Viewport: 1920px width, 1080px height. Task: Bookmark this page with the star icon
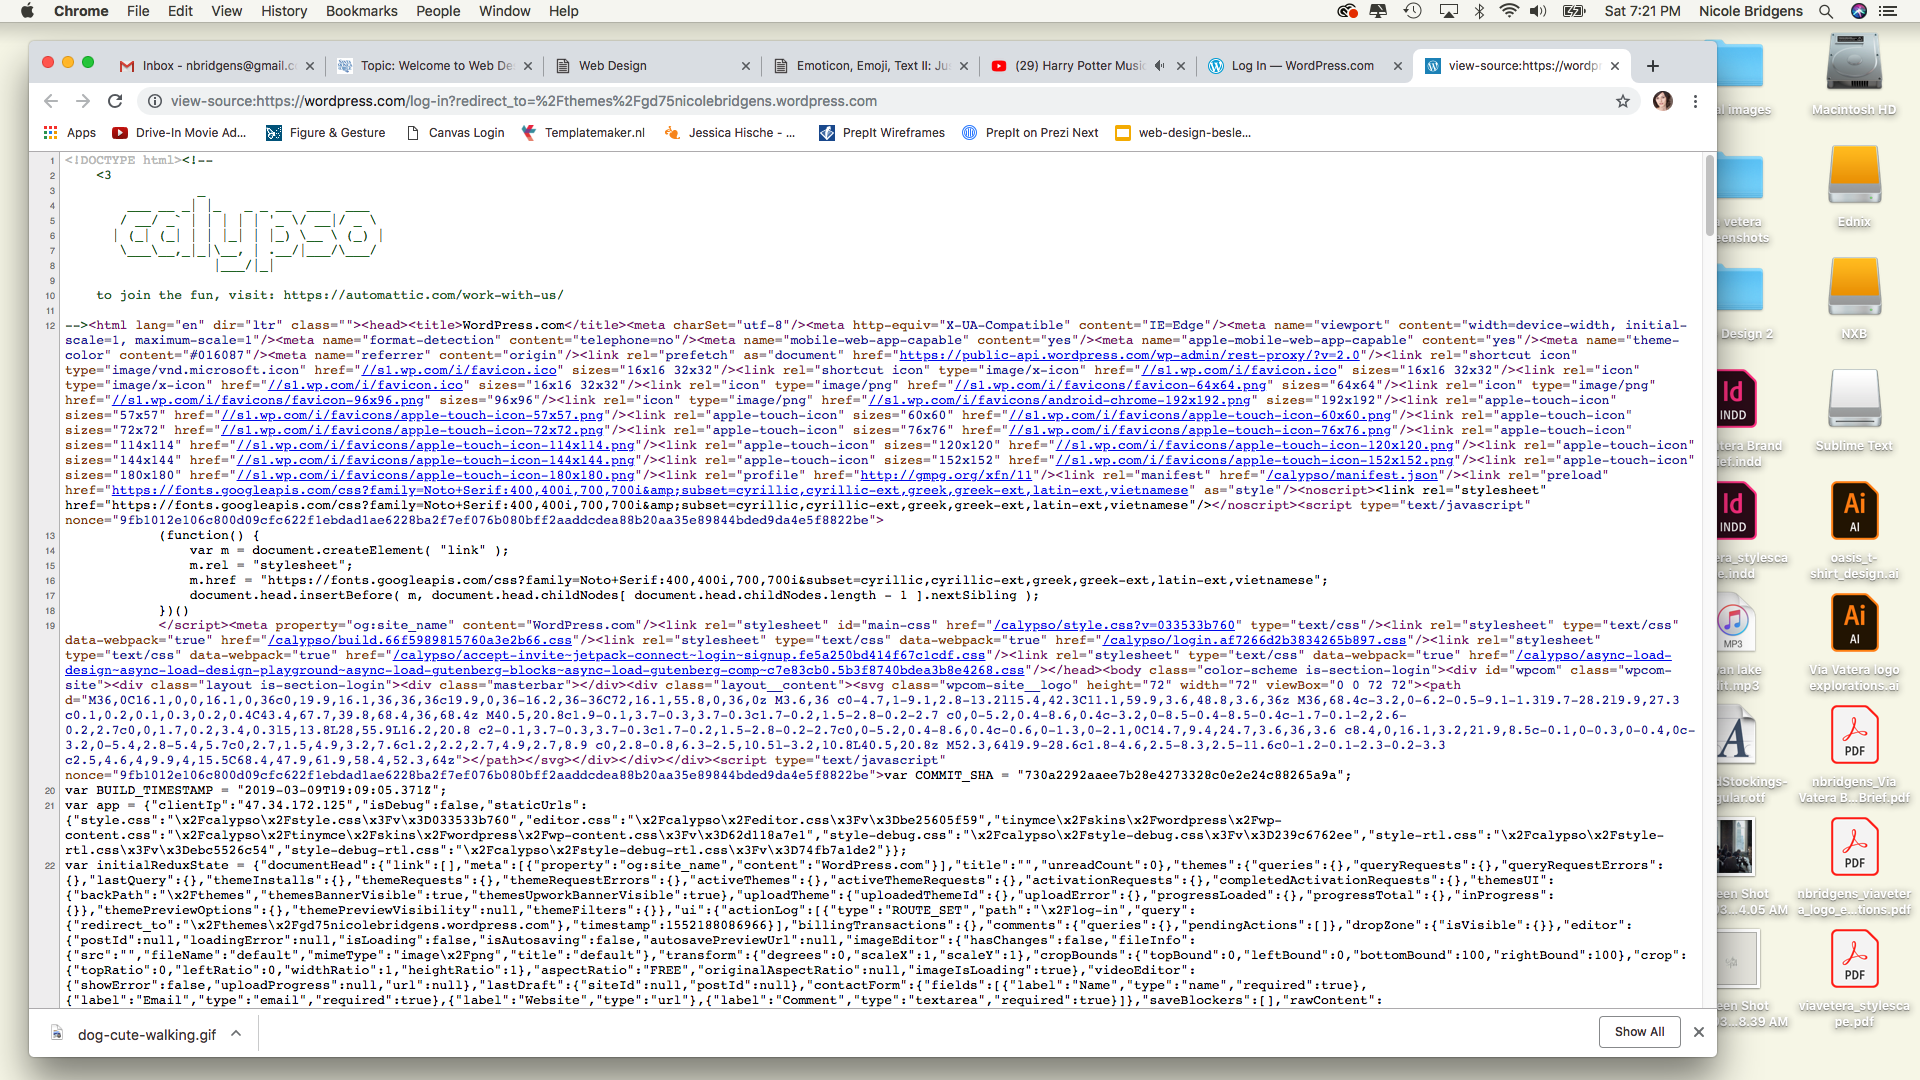pyautogui.click(x=1623, y=101)
